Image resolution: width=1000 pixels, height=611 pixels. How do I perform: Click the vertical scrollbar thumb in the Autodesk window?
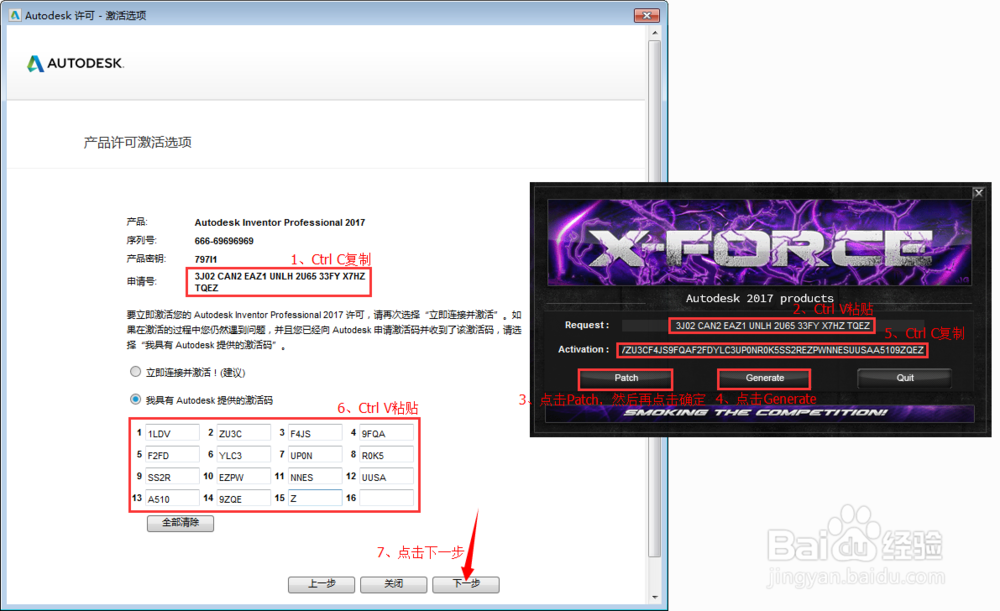[654, 298]
